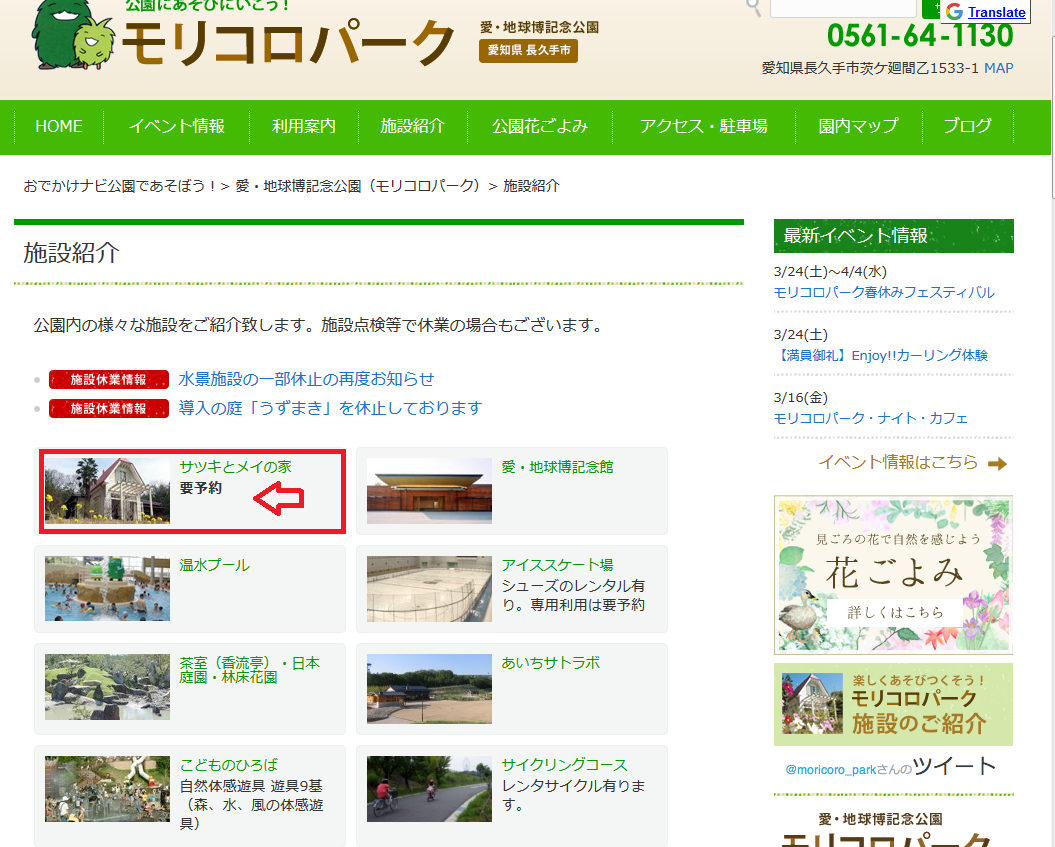Open the 利用案内 menu item
Screen dimensions: 1055x847
pos(303,126)
